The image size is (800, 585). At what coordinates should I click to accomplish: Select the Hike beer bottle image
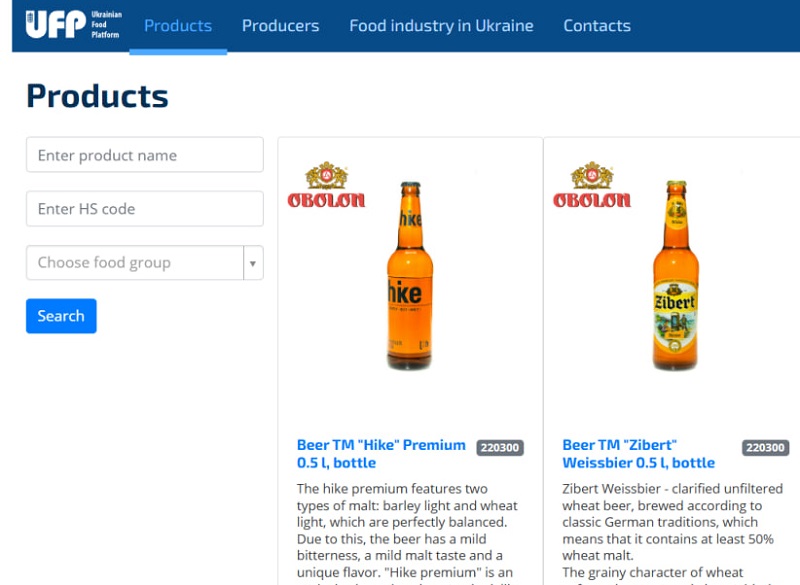[410, 276]
